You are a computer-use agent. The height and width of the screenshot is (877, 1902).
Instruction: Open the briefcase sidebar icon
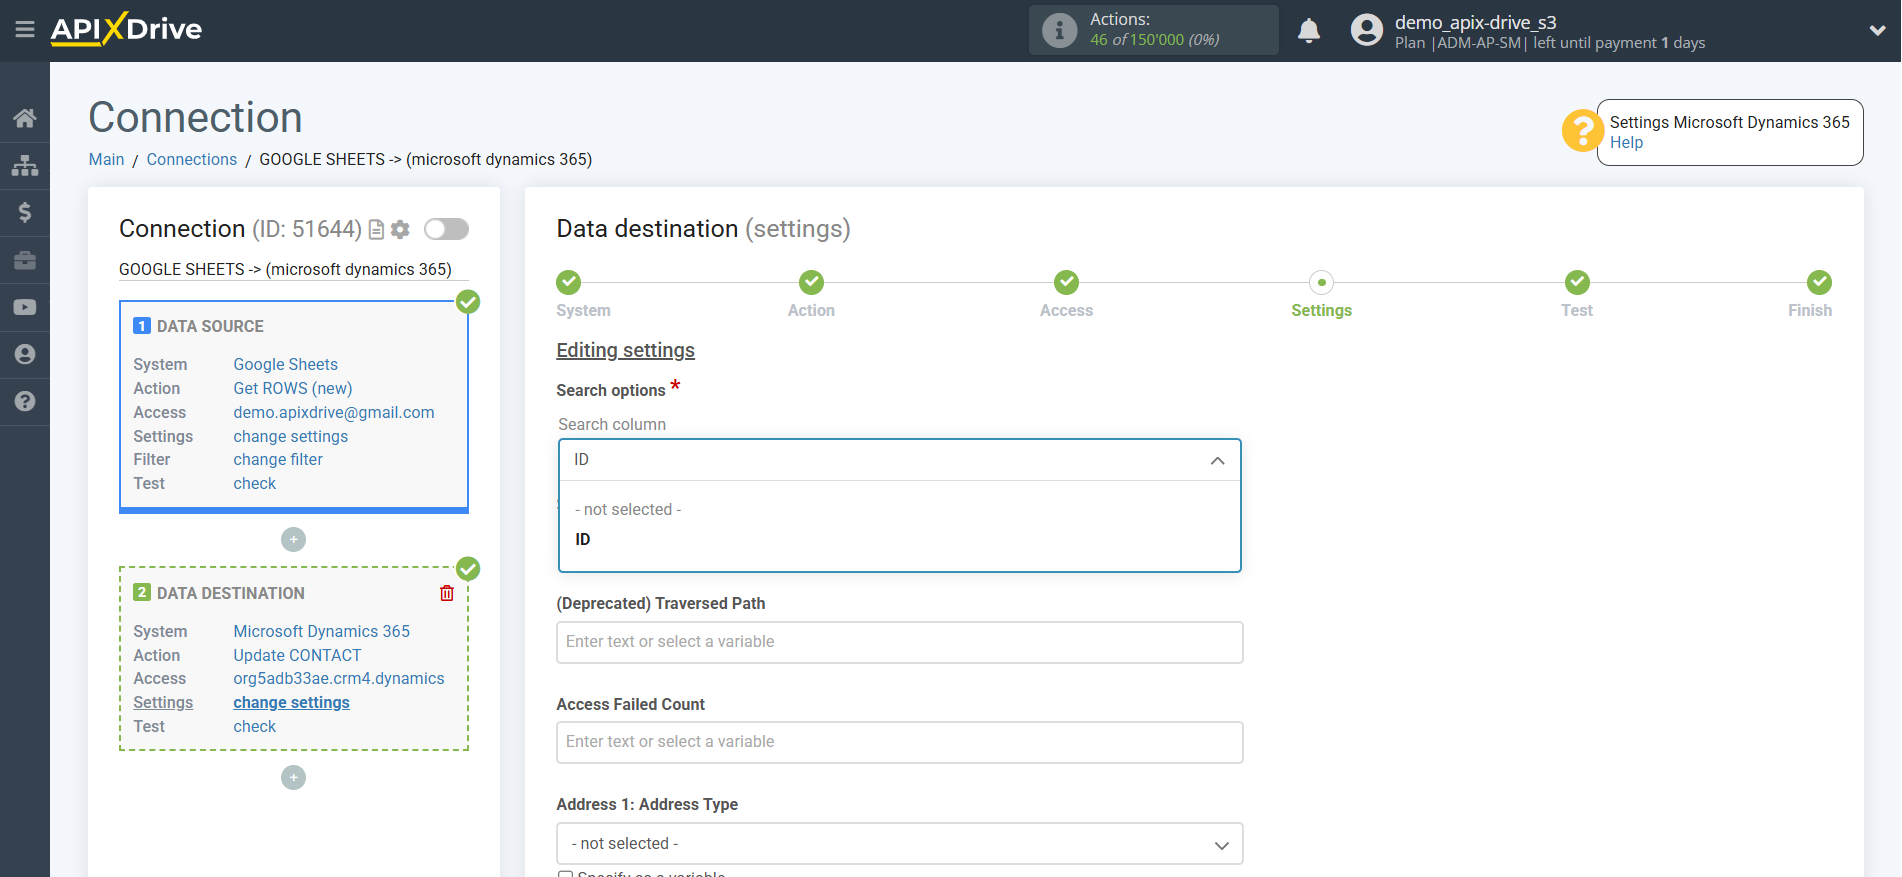coord(25,260)
